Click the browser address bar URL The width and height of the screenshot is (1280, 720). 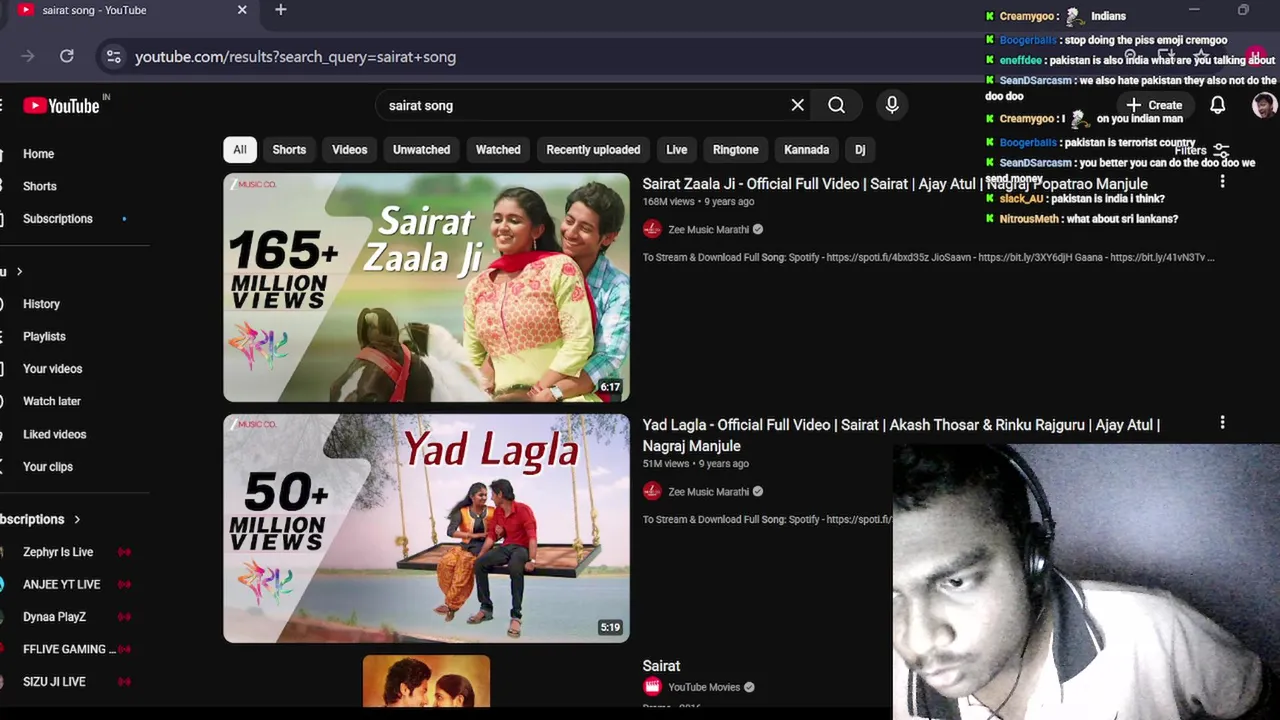click(295, 57)
